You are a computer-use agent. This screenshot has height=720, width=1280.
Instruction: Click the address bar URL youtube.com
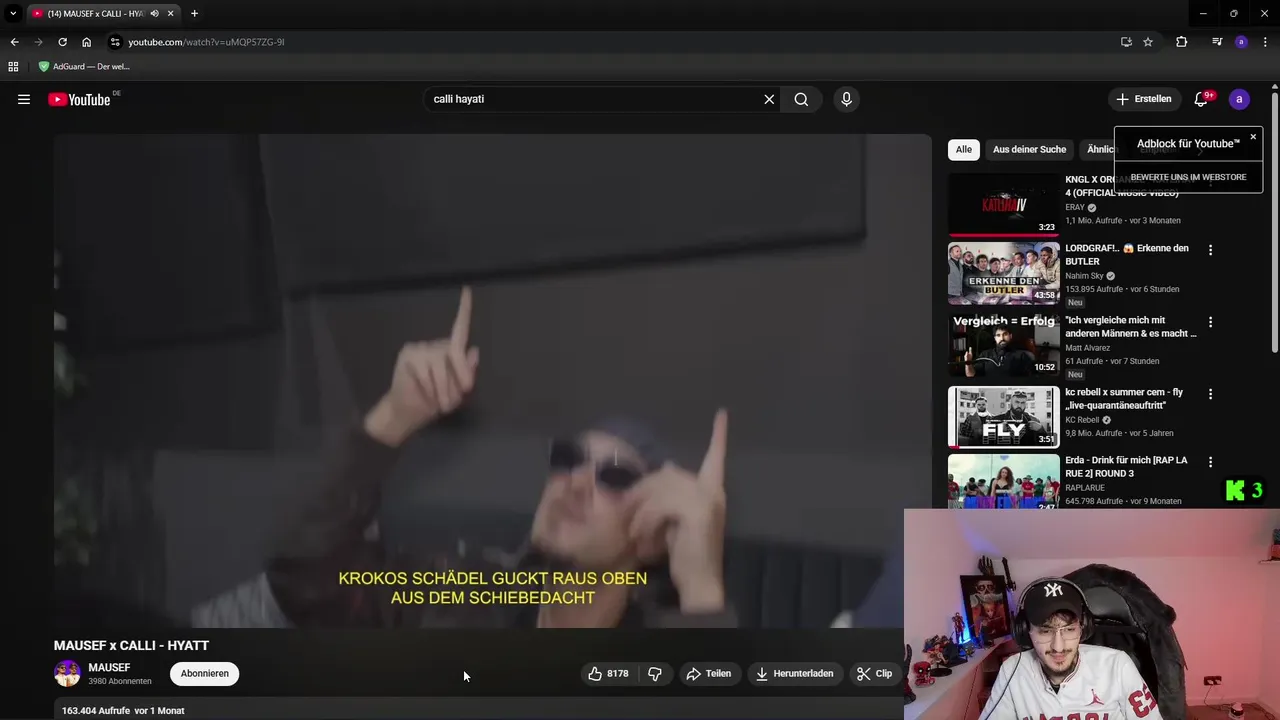tap(206, 42)
